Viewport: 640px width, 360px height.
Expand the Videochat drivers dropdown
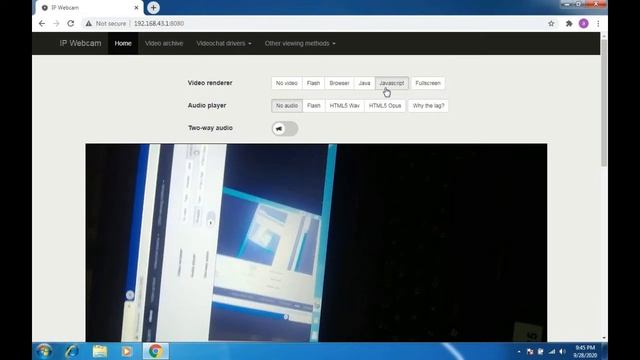pos(224,43)
